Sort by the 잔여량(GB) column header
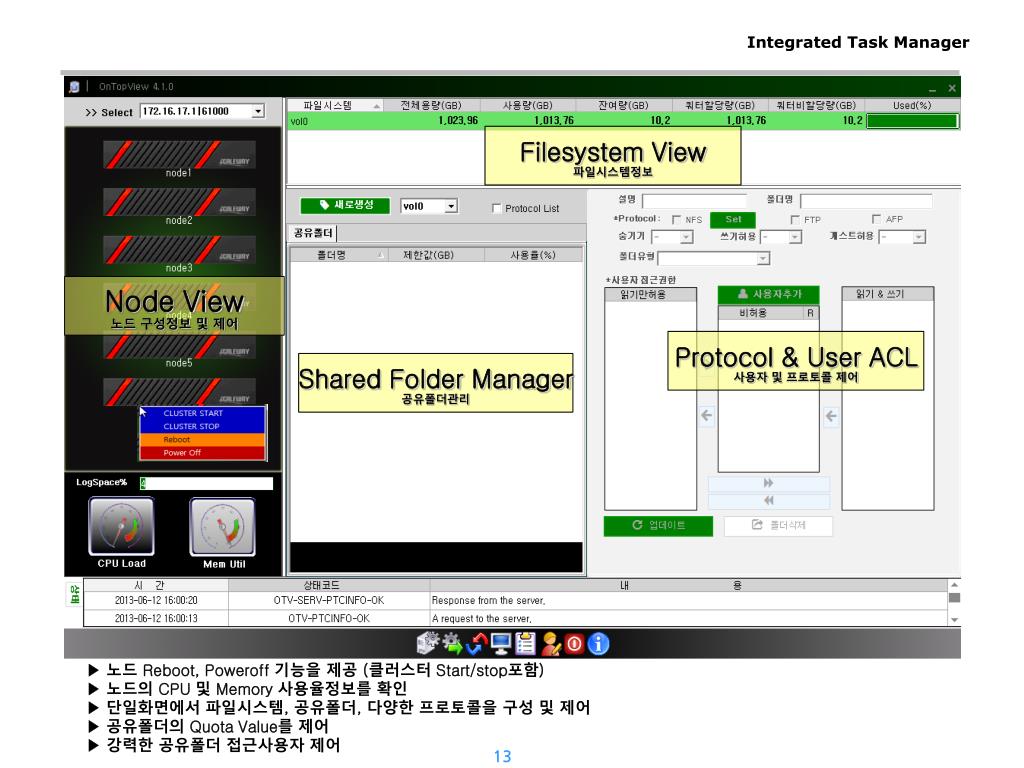This screenshot has width=1024, height=768. [x=624, y=105]
